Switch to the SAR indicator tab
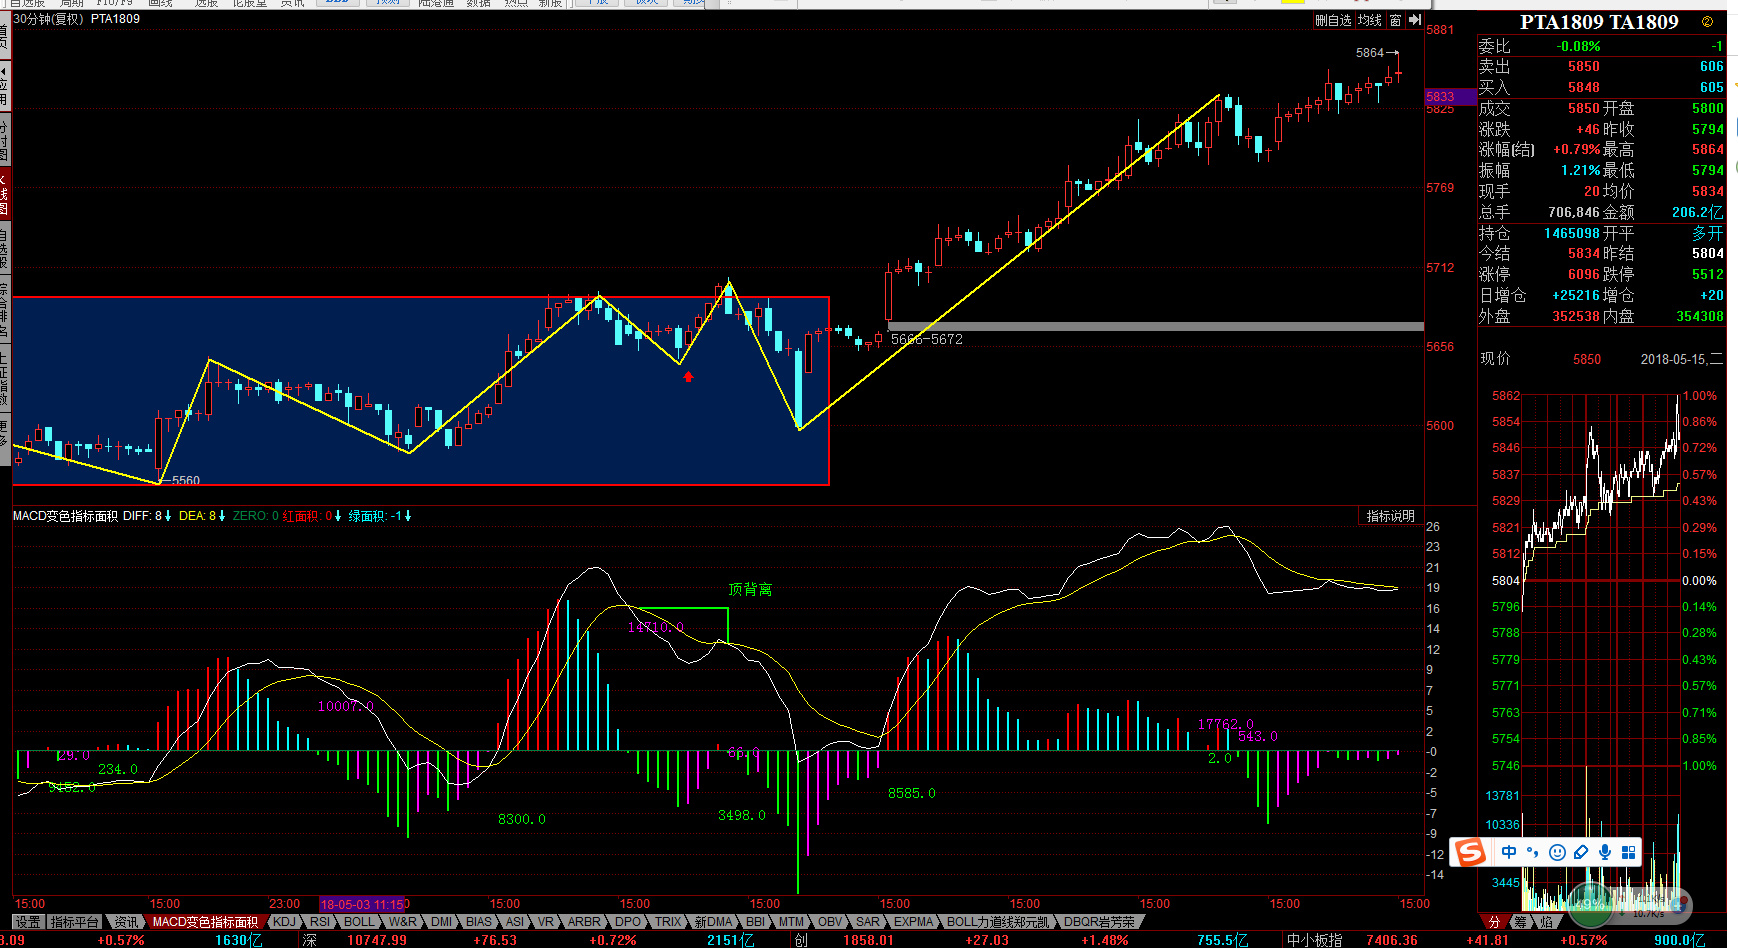The height and width of the screenshot is (948, 1738). tap(868, 922)
